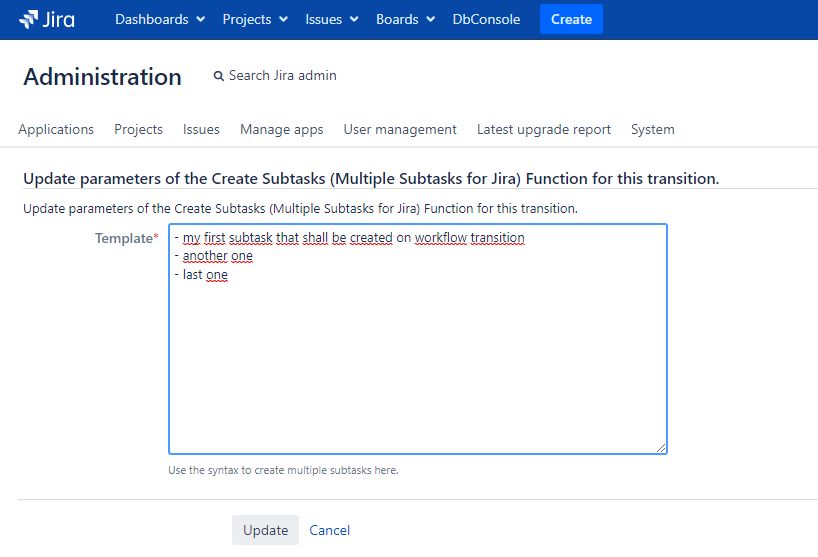Viewport: 818px width, 557px height.
Task: Click the Administration heading
Action: [x=102, y=77]
